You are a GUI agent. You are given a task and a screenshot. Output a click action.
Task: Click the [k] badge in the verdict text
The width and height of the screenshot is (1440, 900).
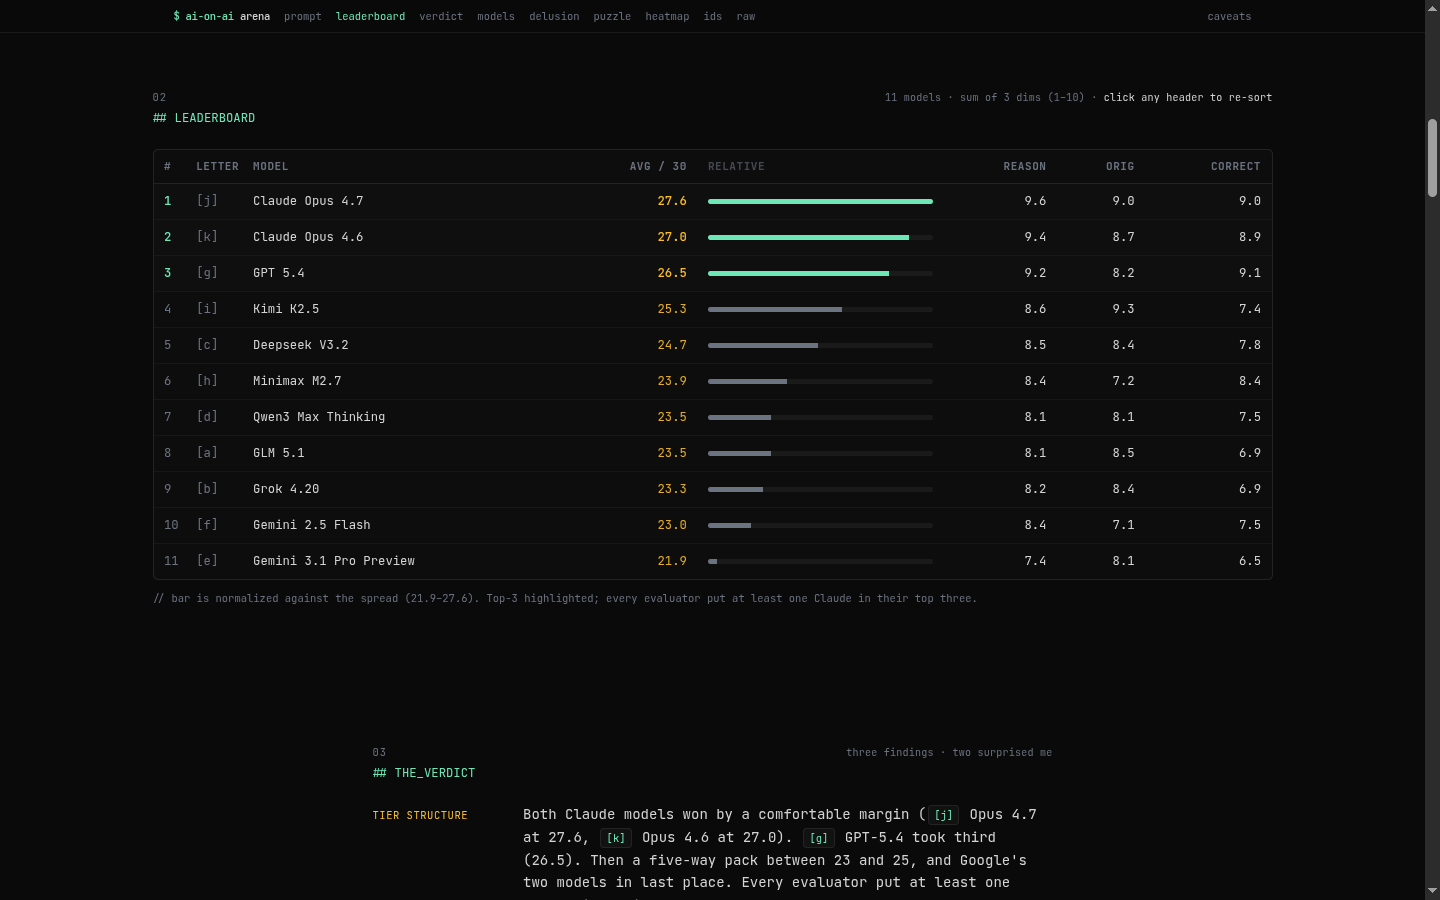click(616, 838)
